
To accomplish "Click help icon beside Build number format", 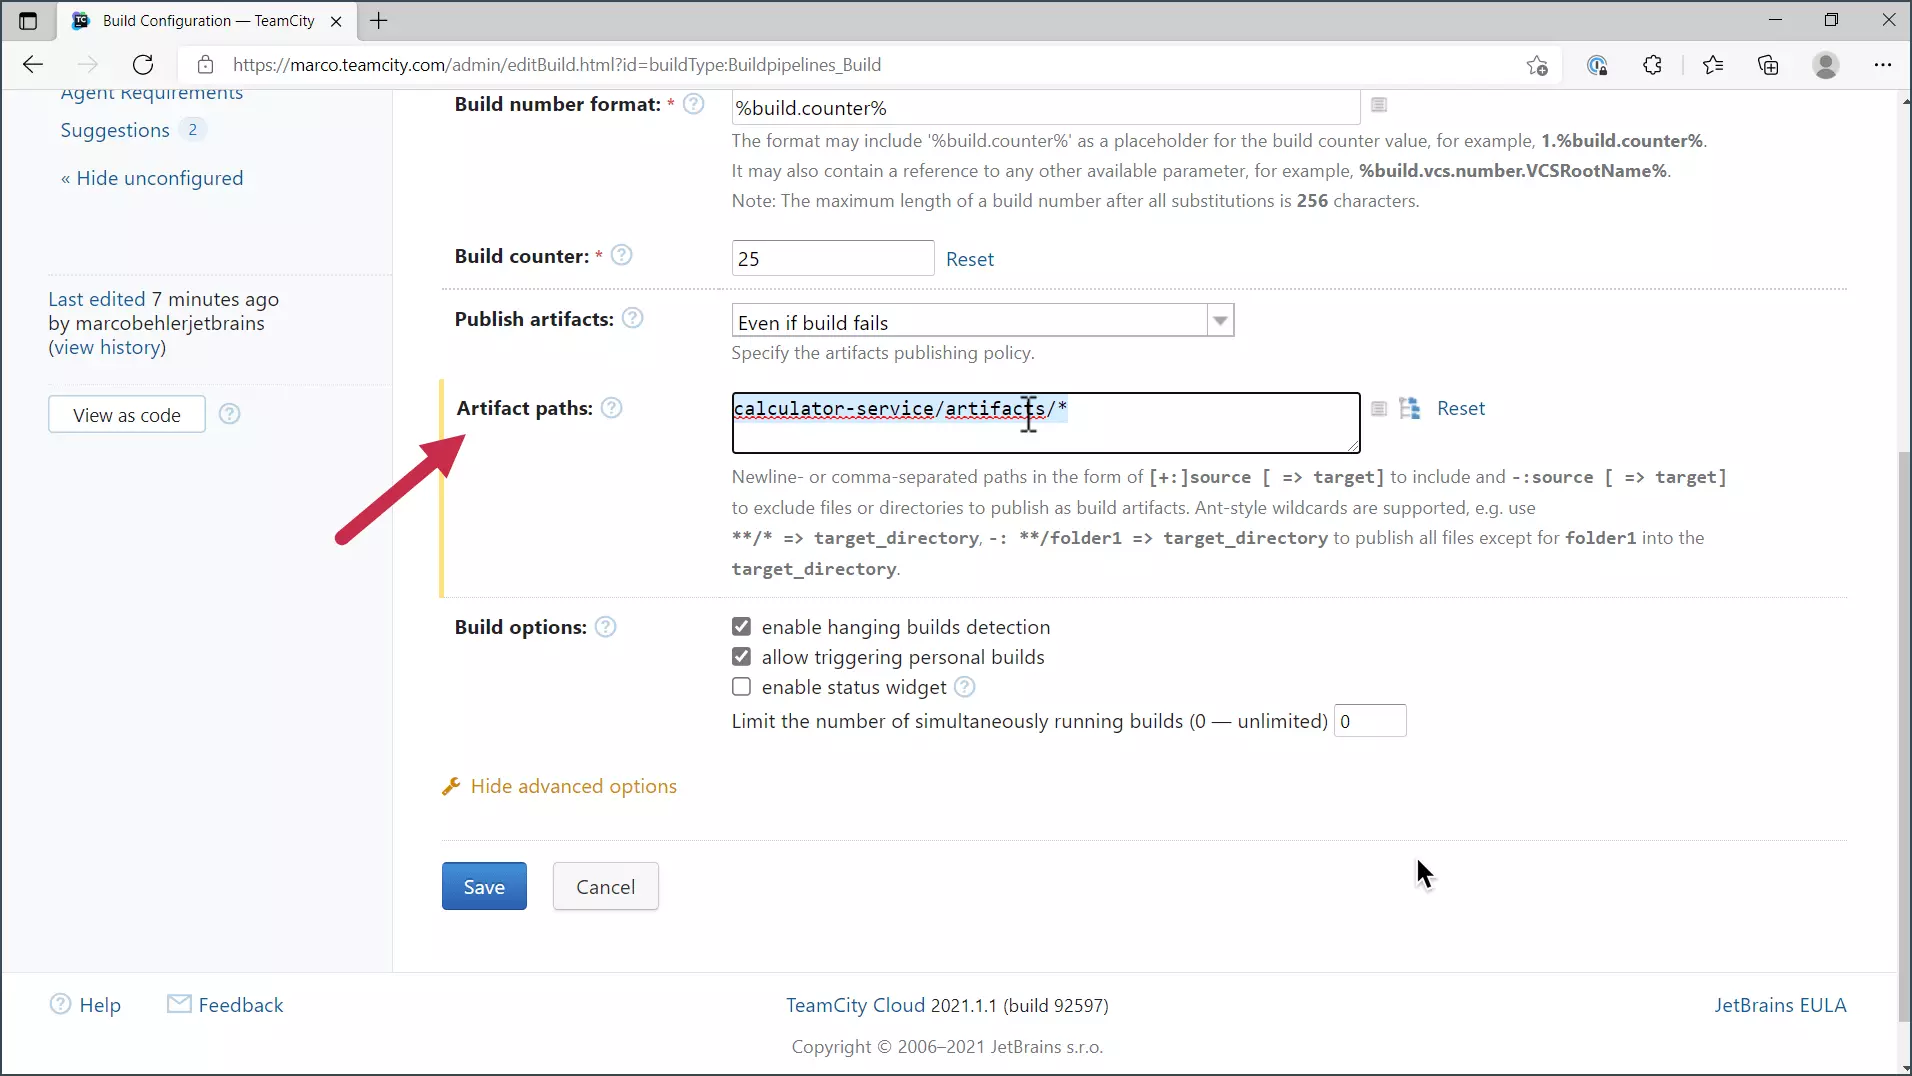I will [693, 104].
